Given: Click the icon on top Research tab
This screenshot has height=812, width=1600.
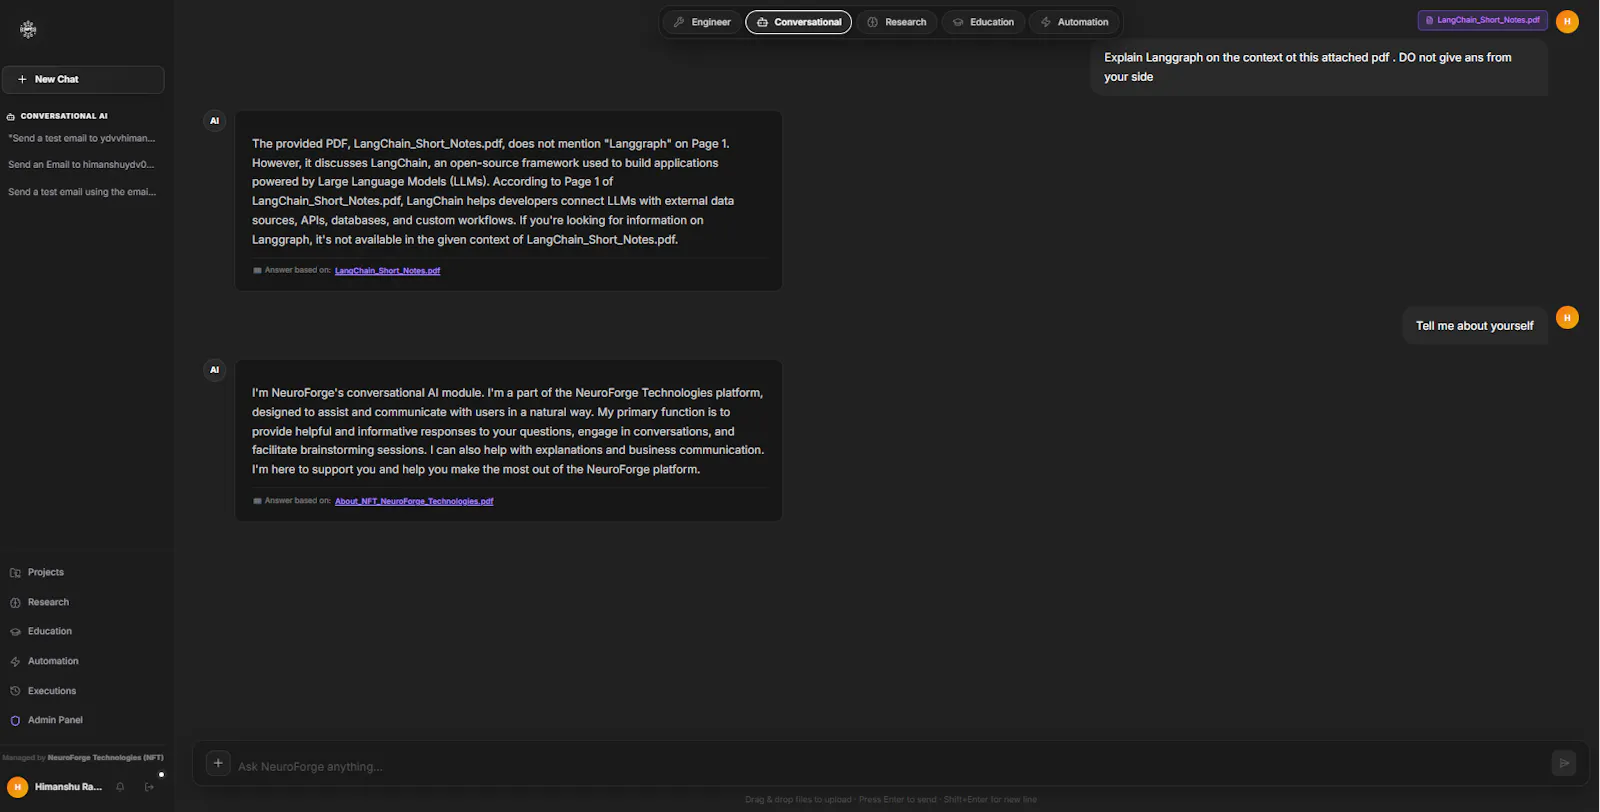Looking at the screenshot, I should click(x=872, y=22).
